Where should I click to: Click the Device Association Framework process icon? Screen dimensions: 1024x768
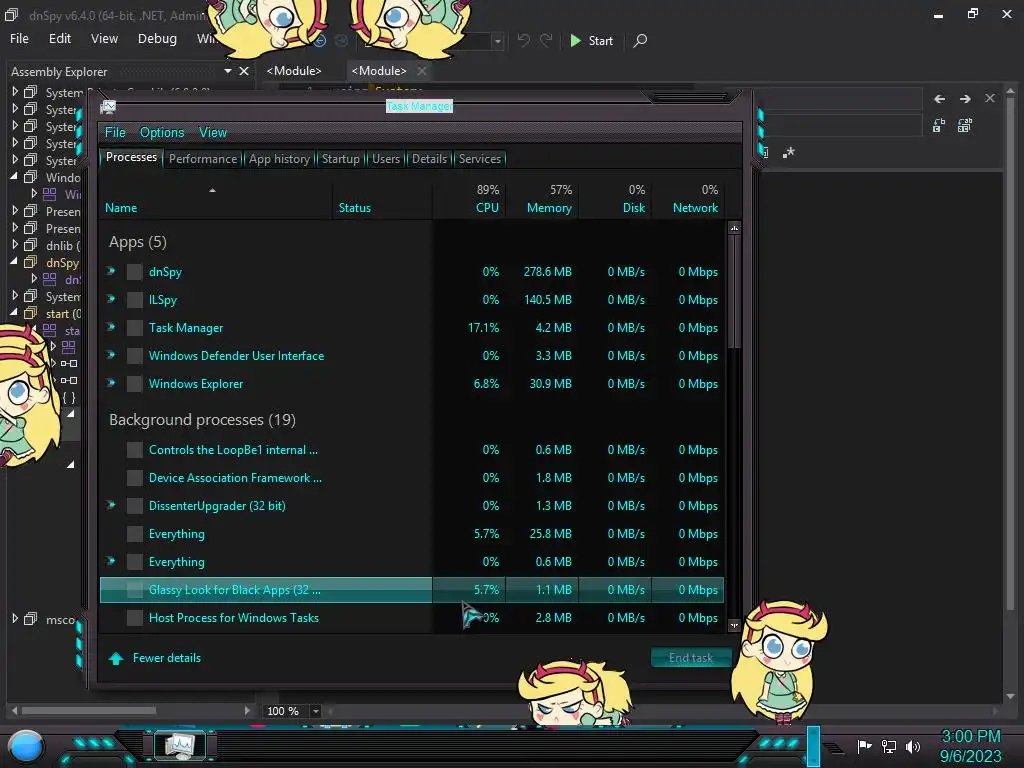(x=135, y=478)
